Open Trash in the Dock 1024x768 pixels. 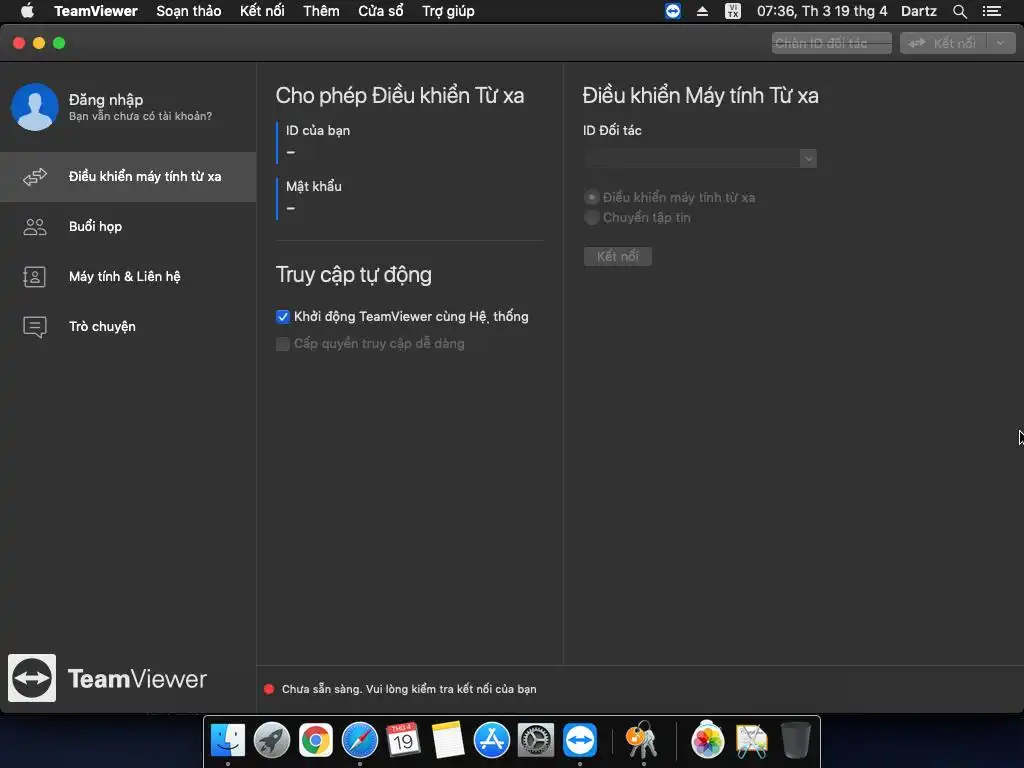pyautogui.click(x=795, y=741)
